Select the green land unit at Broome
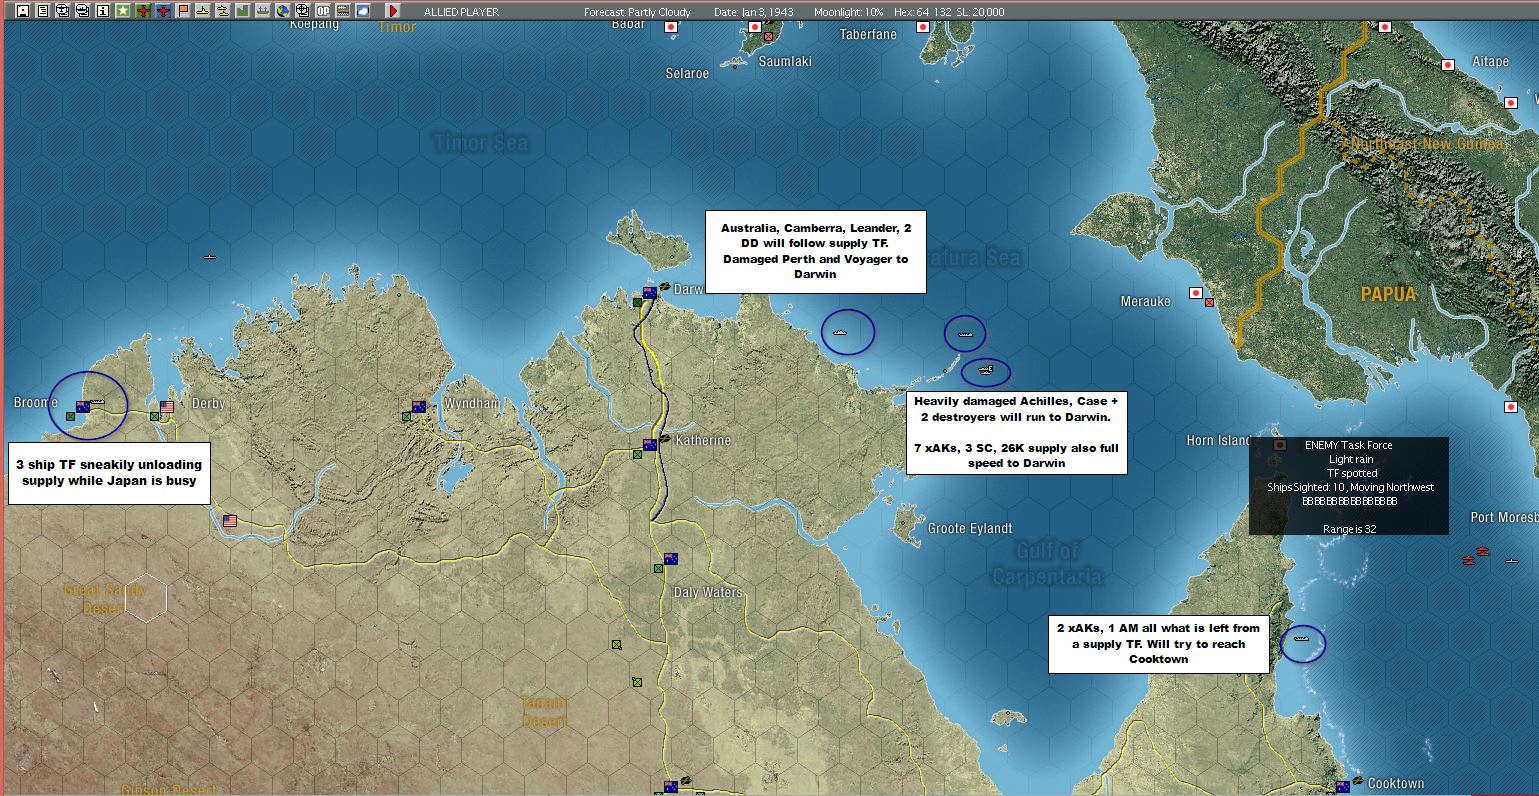This screenshot has width=1539, height=796. point(70,416)
